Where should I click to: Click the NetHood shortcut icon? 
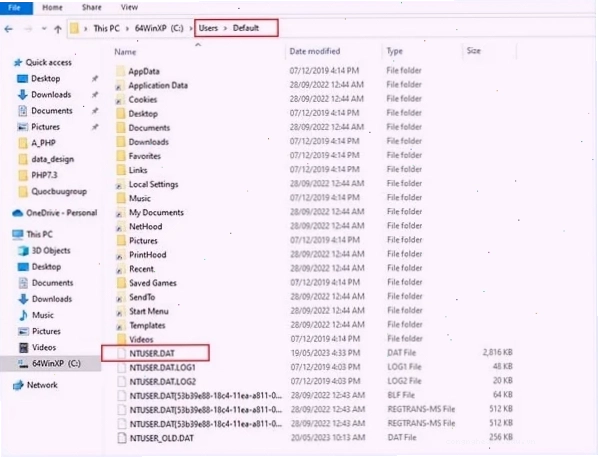pyautogui.click(x=121, y=227)
